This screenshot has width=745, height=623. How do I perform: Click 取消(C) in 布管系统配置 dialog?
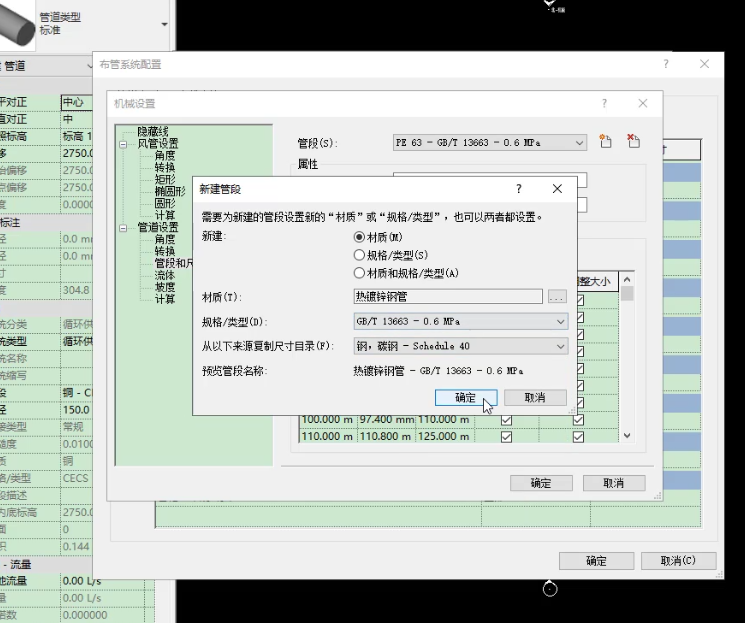point(678,561)
